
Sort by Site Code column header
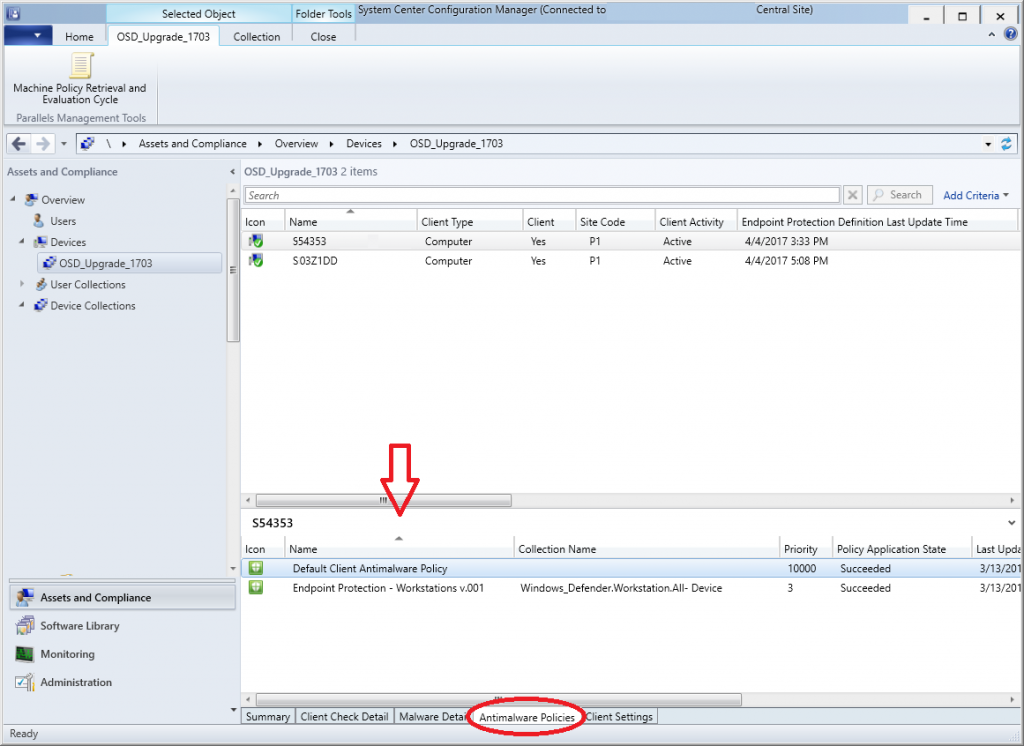(615, 221)
